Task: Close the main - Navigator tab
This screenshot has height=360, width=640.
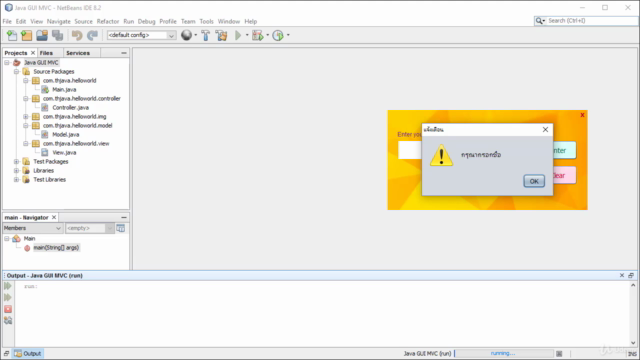Action: click(54, 218)
